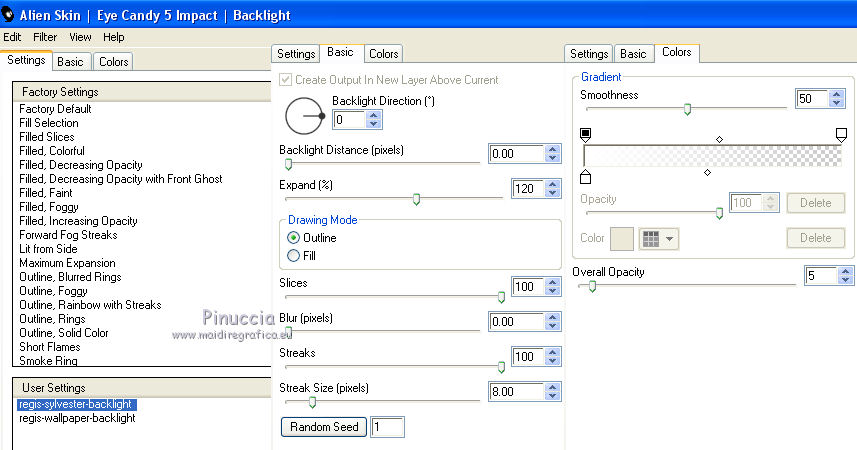Viewport: 857px width, 450px height.
Task: Select the Outline drawing mode
Action: 294,238
